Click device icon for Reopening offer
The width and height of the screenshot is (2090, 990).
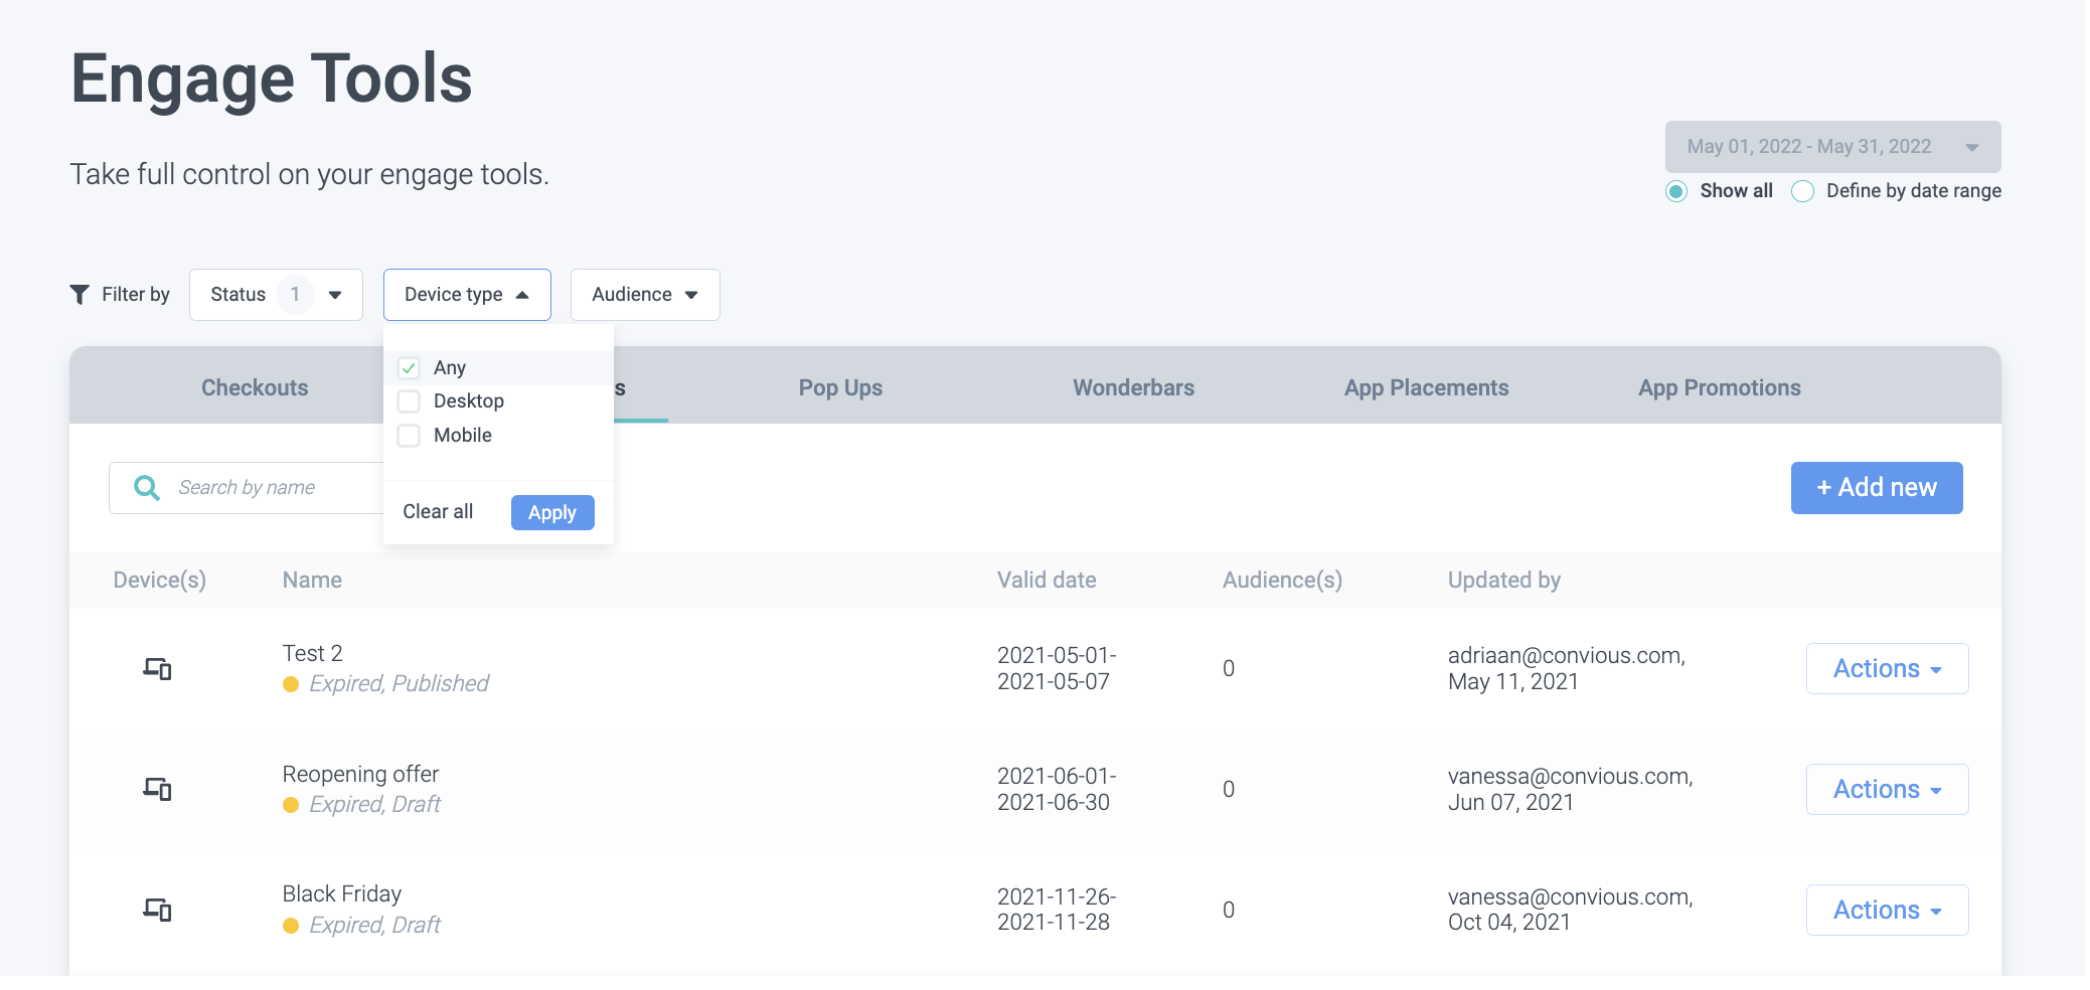coord(157,789)
